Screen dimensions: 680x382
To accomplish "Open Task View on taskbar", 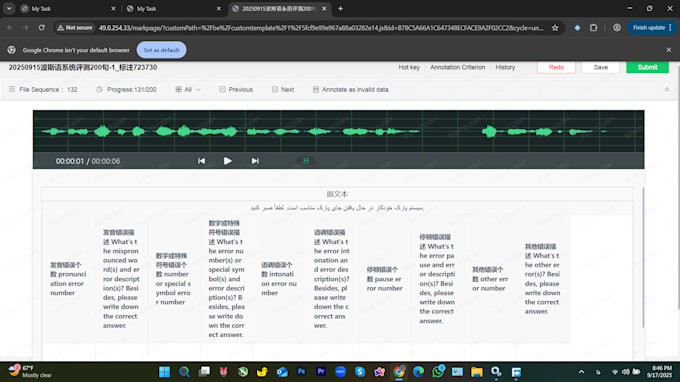I will [204, 372].
